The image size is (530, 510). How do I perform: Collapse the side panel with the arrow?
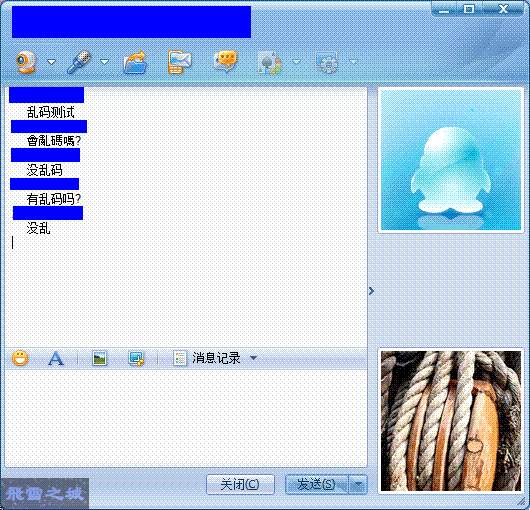[371, 291]
